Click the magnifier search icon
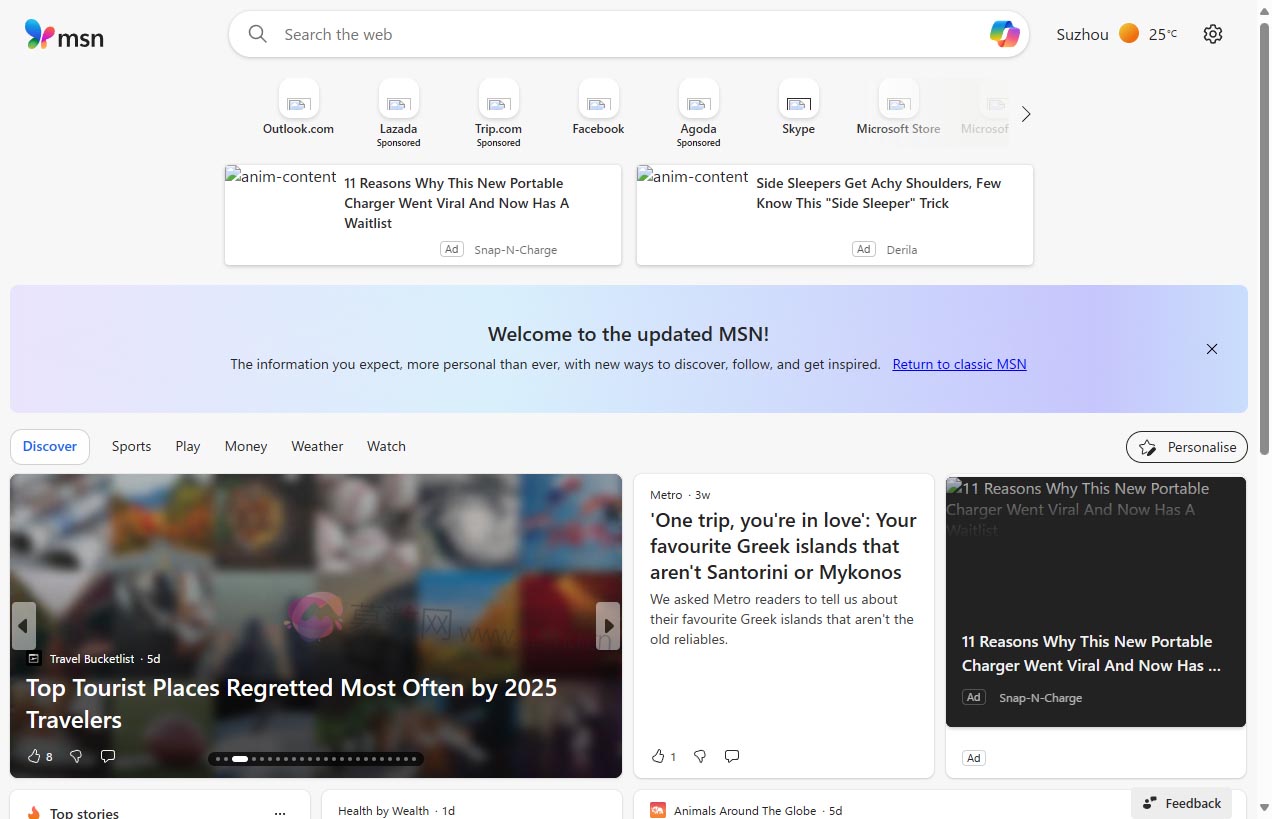The image size is (1272, 819). coord(258,34)
